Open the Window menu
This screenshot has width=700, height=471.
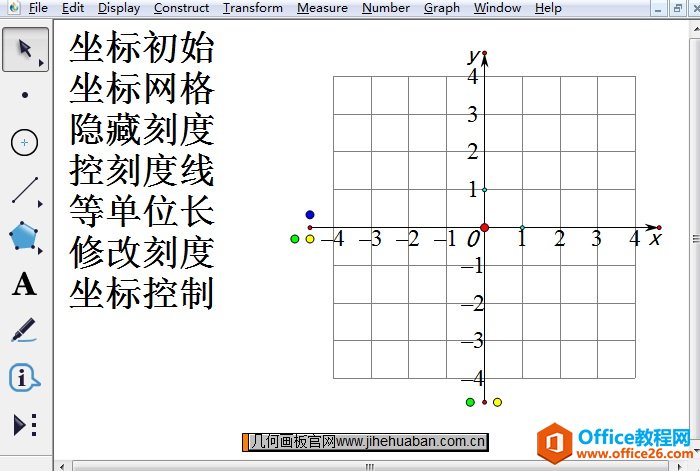point(497,8)
